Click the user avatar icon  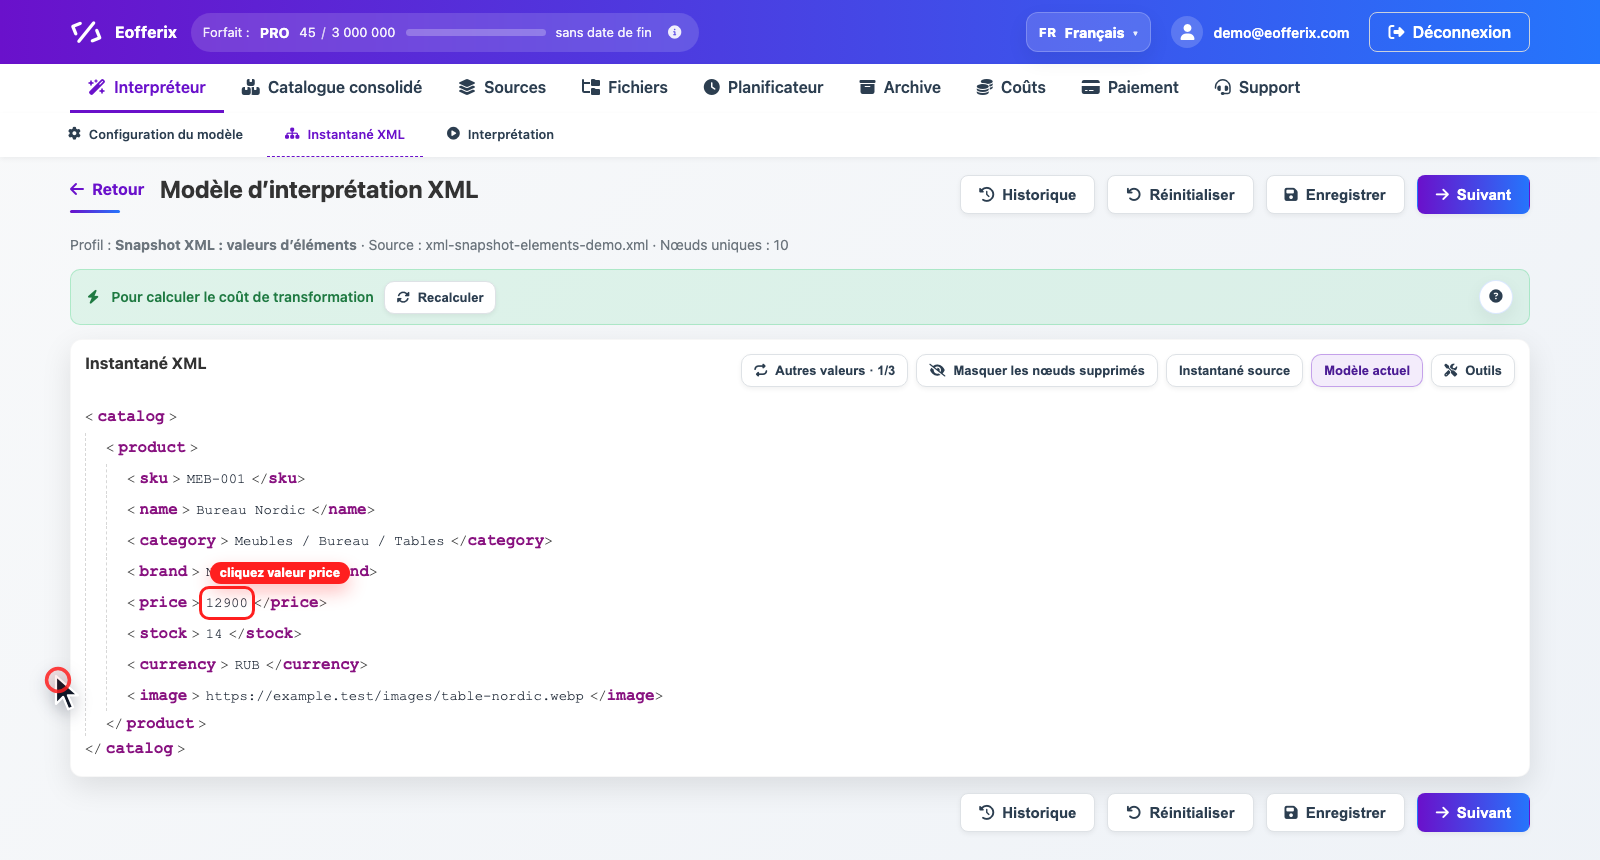tap(1186, 32)
